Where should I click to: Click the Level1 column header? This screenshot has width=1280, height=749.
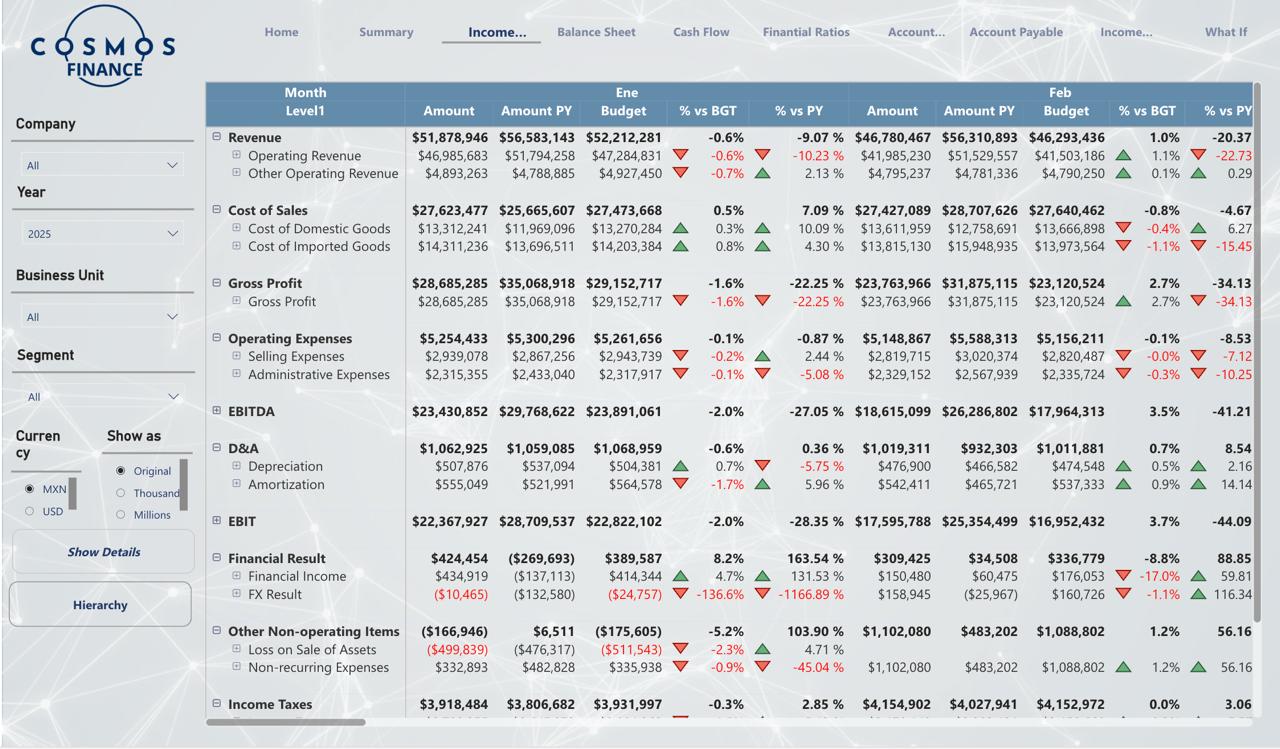[x=305, y=111]
